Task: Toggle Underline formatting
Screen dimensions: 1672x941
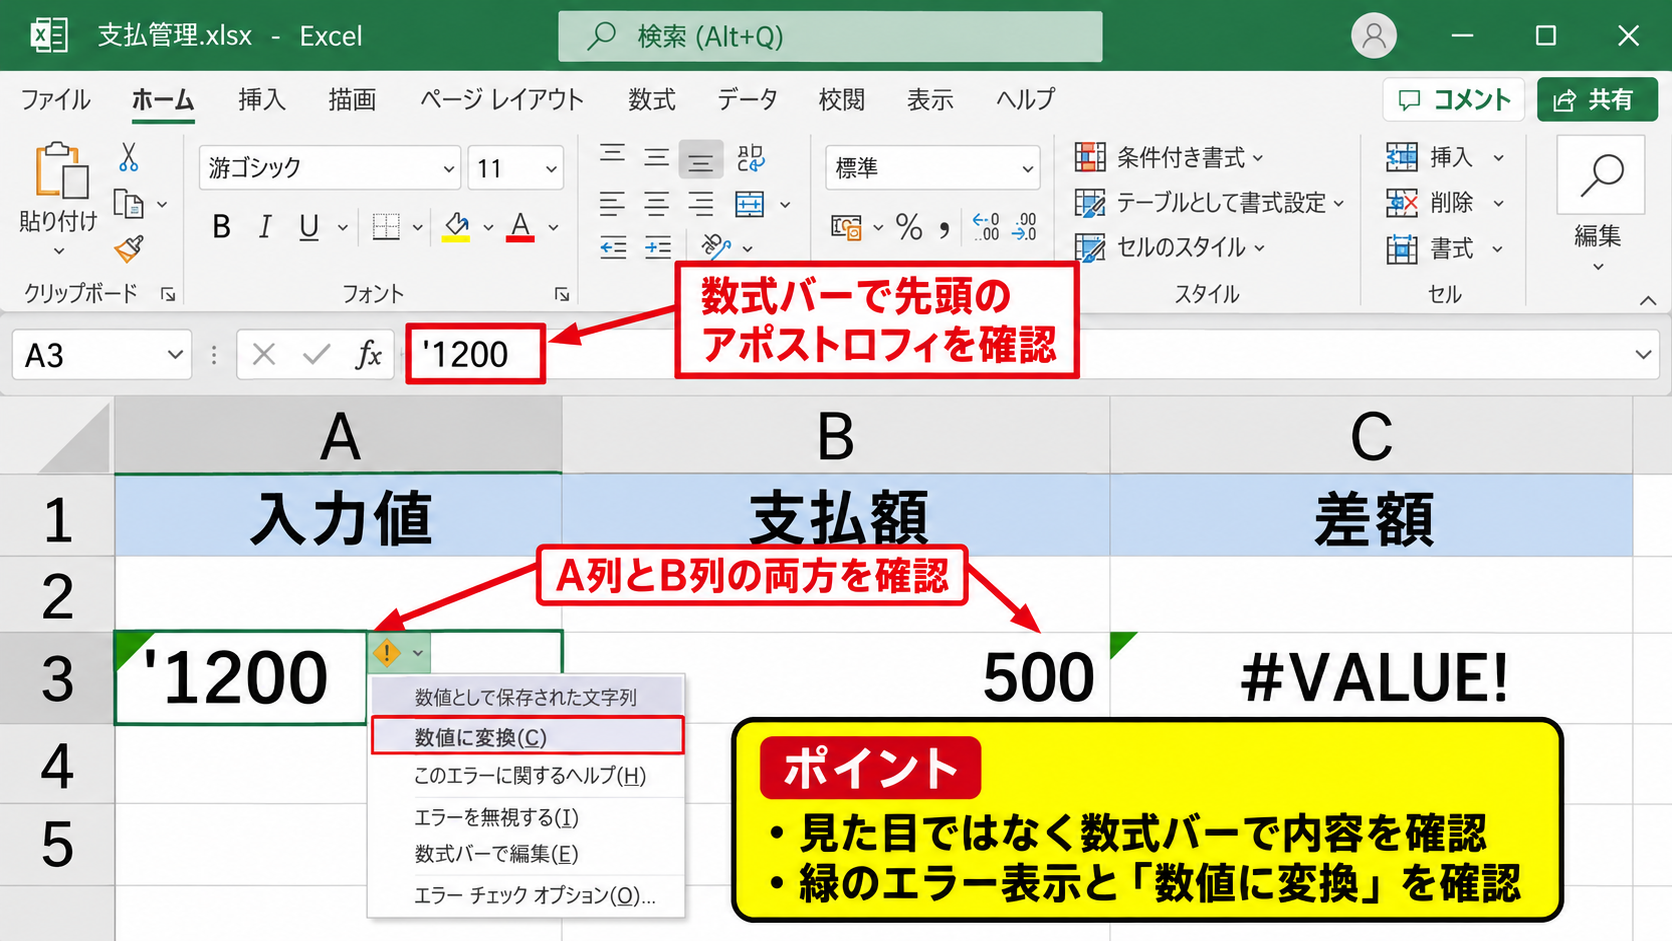Action: 309,227
